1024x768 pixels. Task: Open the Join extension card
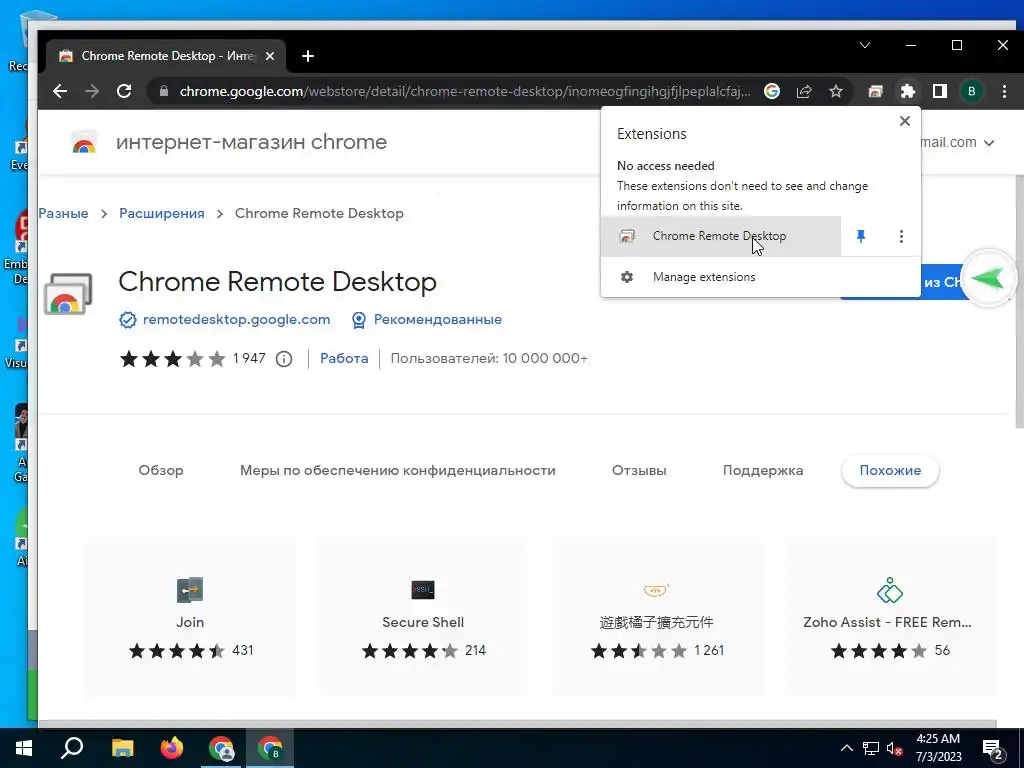[x=190, y=616]
